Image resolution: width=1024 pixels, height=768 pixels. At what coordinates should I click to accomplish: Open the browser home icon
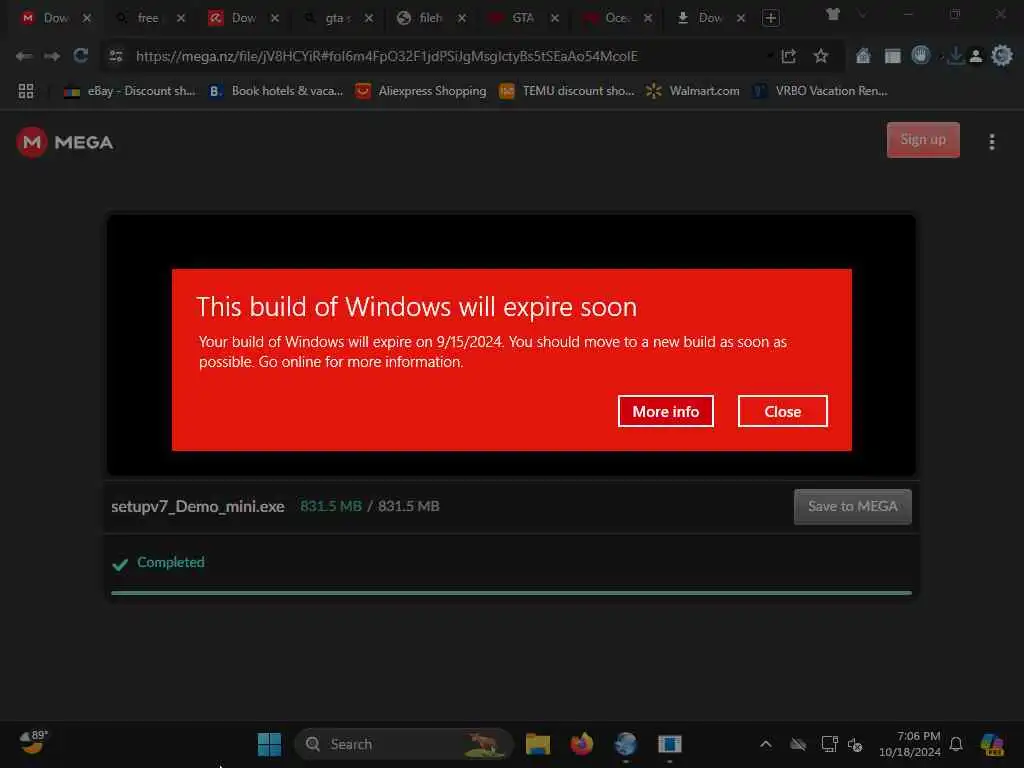click(x=863, y=56)
